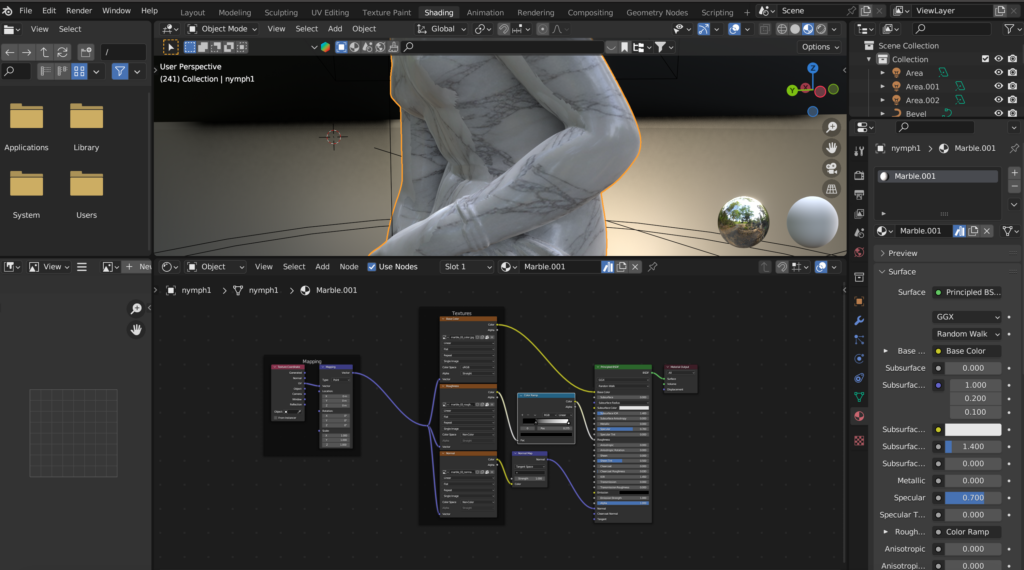Go to parent directory in file browser
This screenshot has height=570, width=1024.
click(x=44, y=52)
